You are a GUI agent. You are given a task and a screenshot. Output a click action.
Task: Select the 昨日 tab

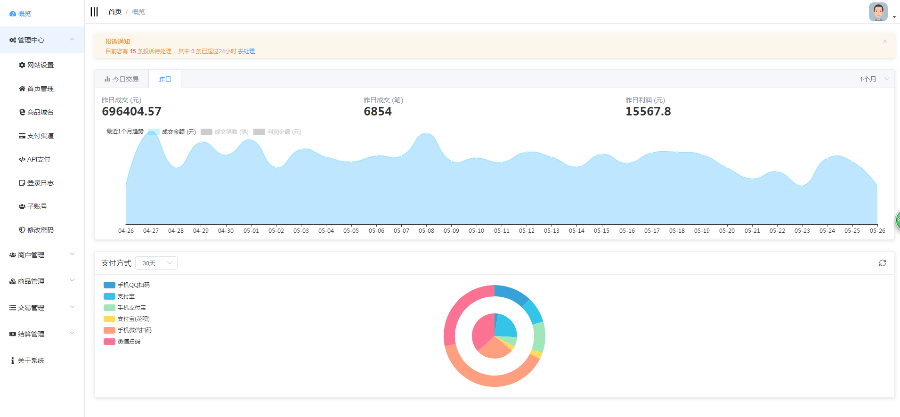165,79
